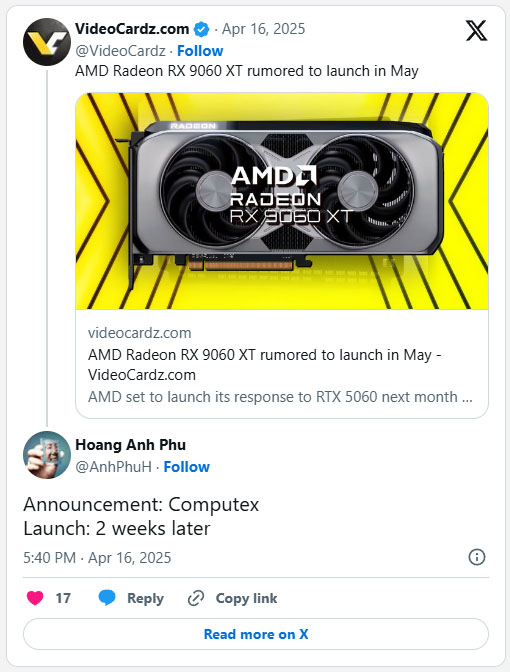Click the Hoang Anh Phu name

tap(131, 445)
